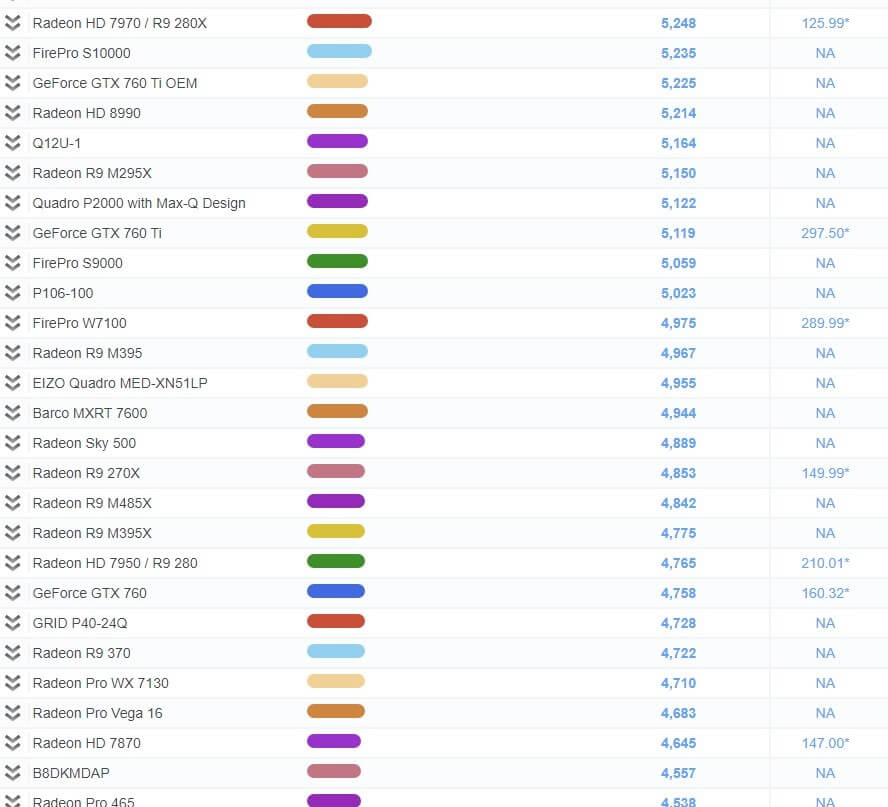Click the pink bar for Radeon R9 270X
888x807 pixels.
(x=336, y=472)
